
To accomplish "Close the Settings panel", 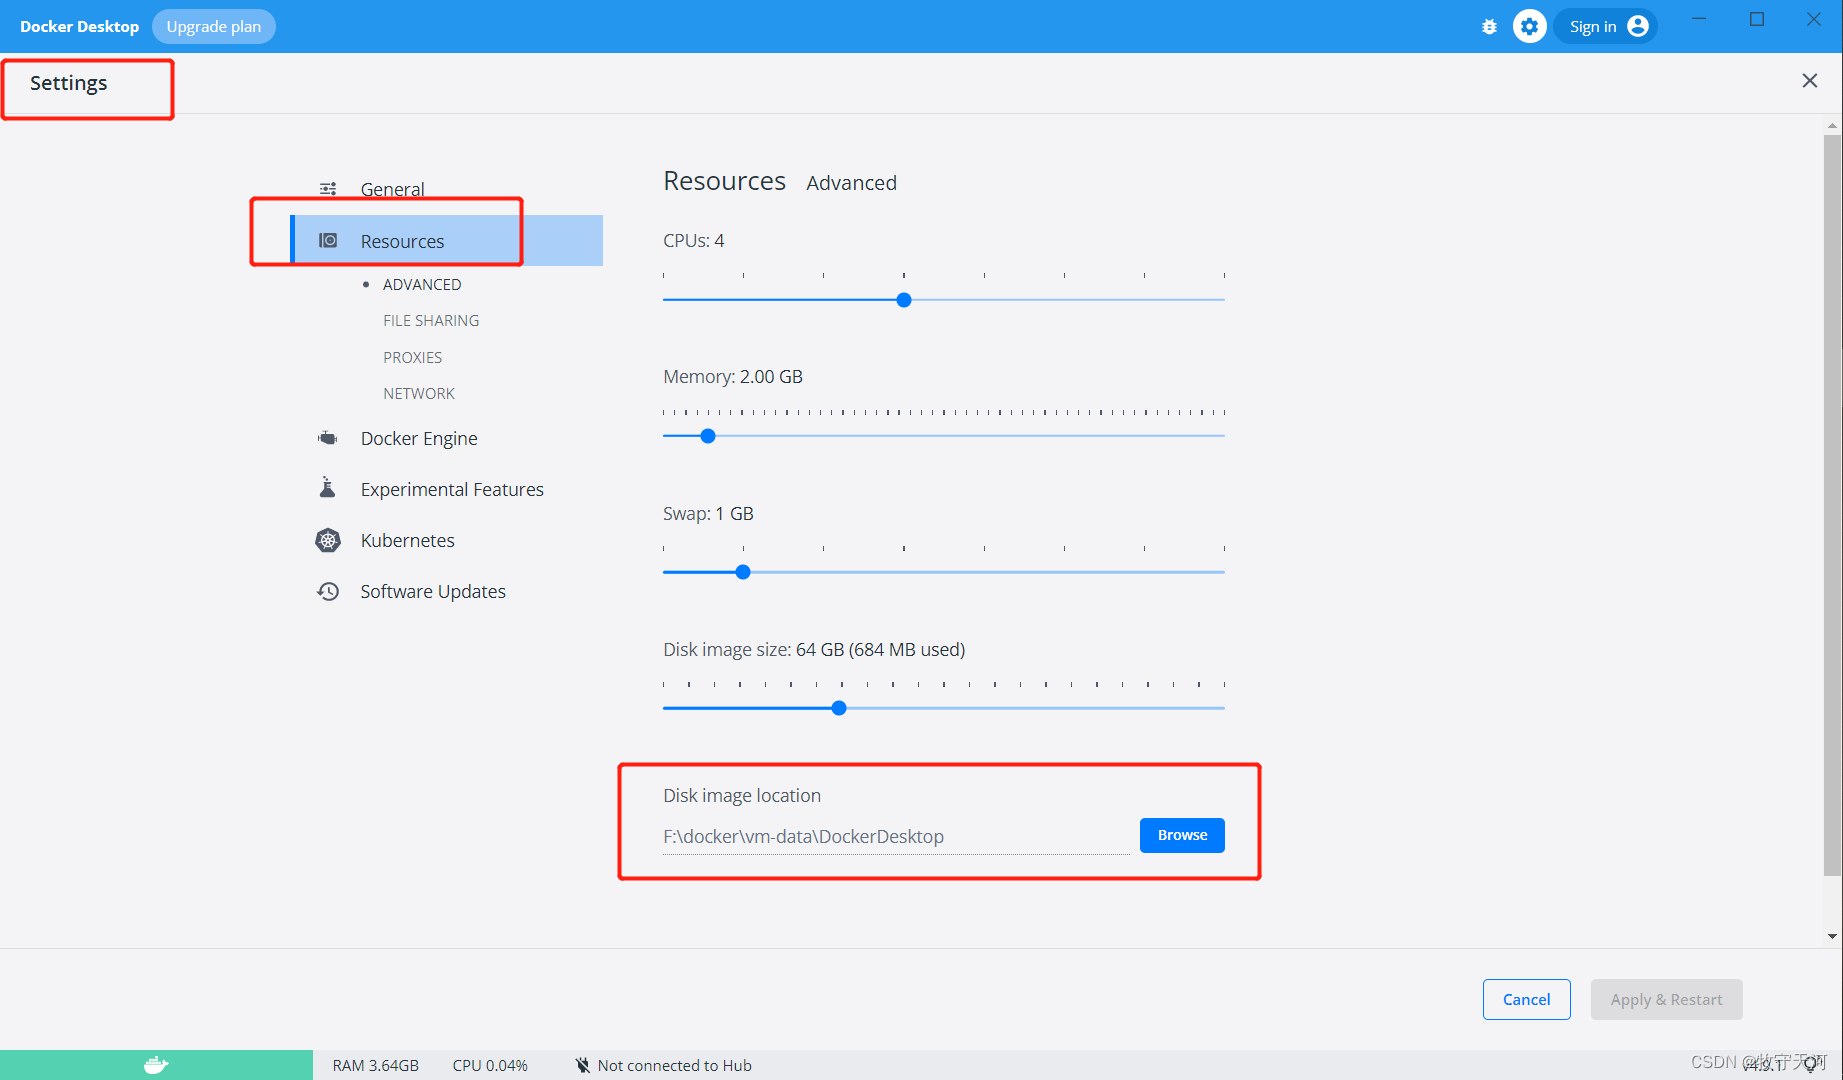I will [x=1809, y=81].
